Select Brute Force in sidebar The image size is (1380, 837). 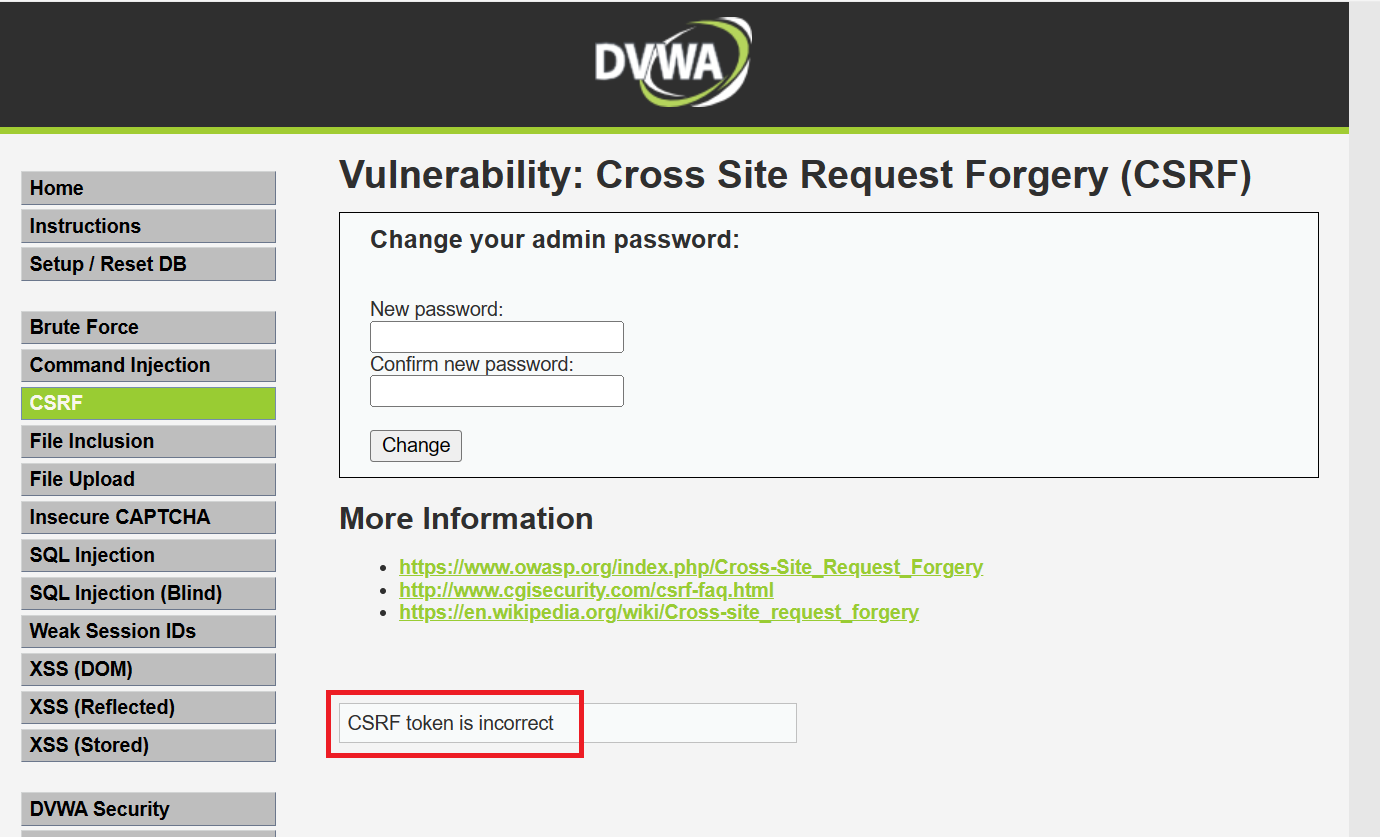click(x=148, y=327)
